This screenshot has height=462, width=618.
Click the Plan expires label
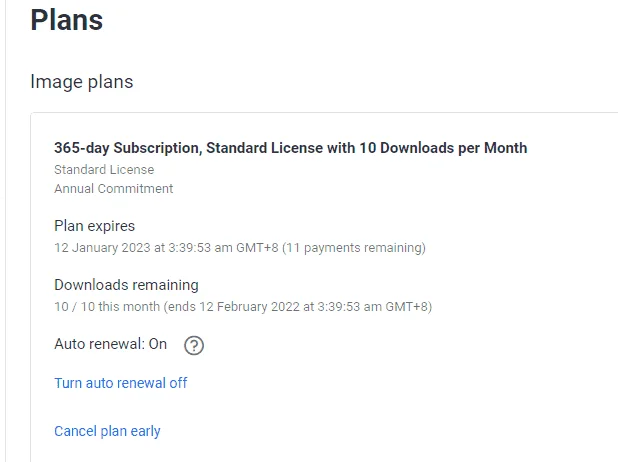pyautogui.click(x=95, y=226)
